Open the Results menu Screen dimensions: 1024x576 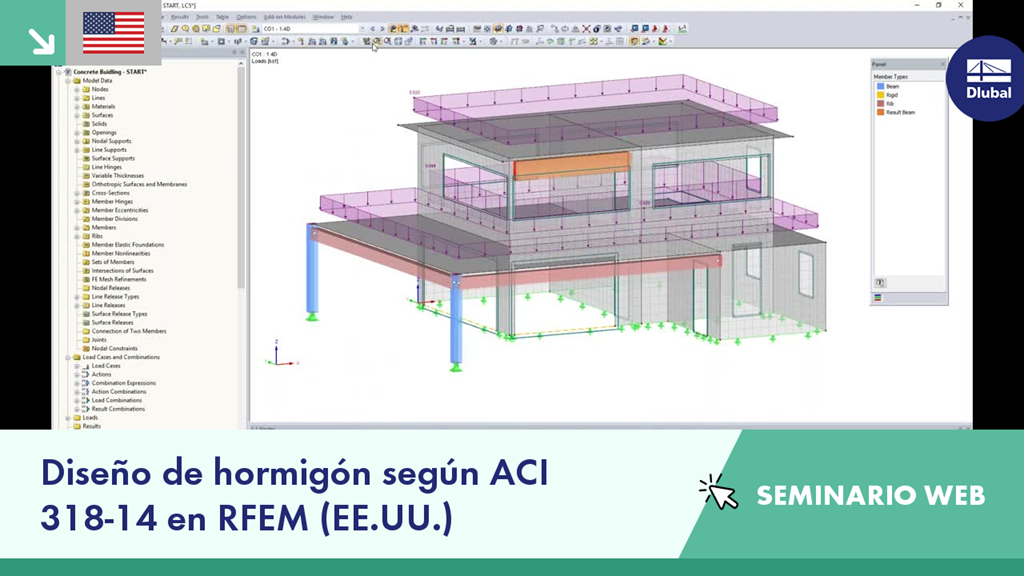(x=180, y=17)
